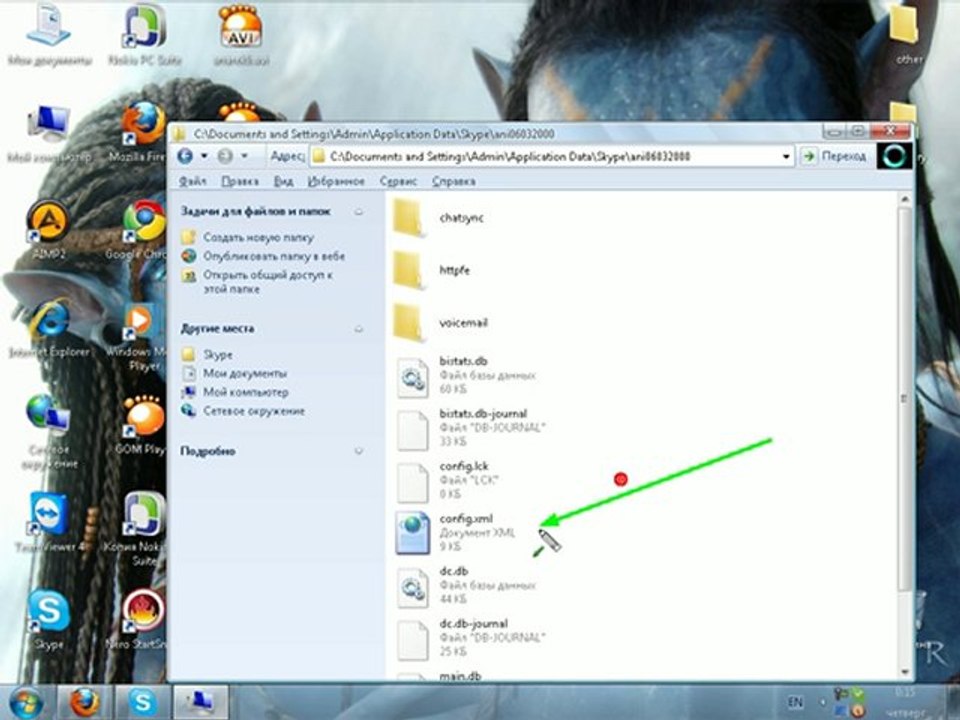Screen dimensions: 960x720
Task: Select the config.xml file icon
Action: click(413, 533)
